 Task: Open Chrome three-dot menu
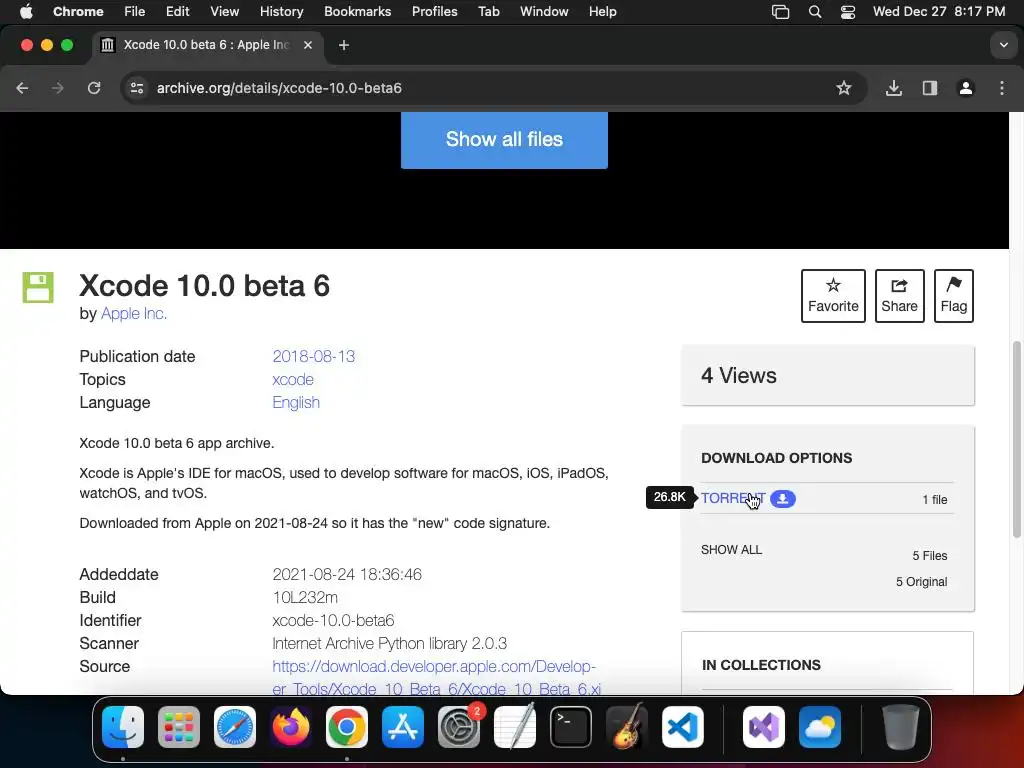1002,88
